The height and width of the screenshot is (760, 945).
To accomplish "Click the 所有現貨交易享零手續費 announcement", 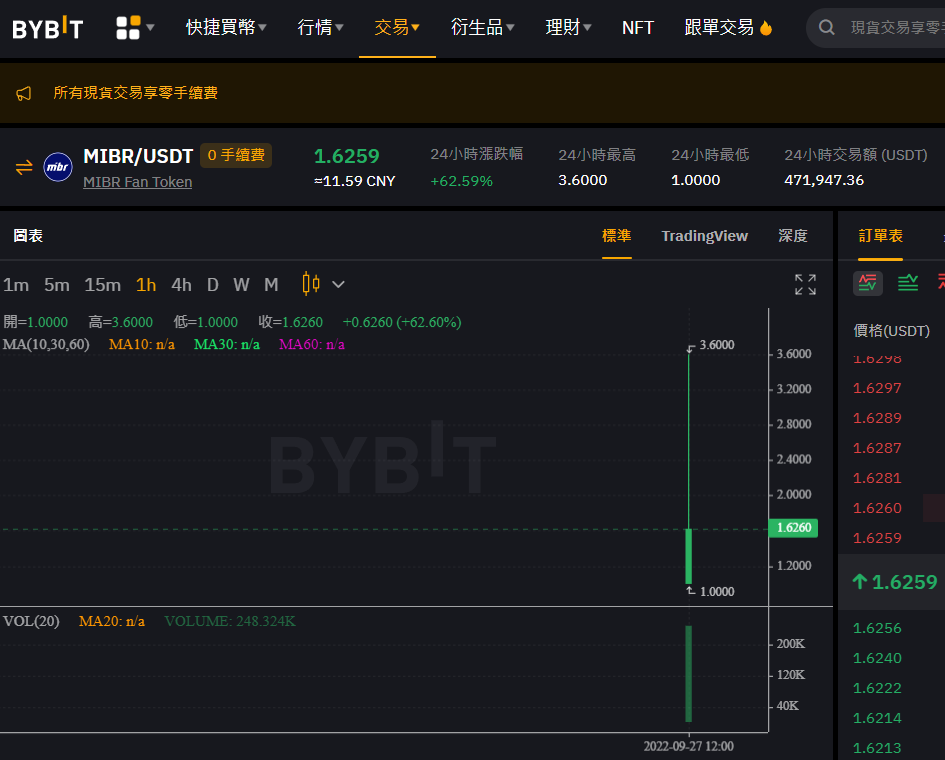I will 136,93.
